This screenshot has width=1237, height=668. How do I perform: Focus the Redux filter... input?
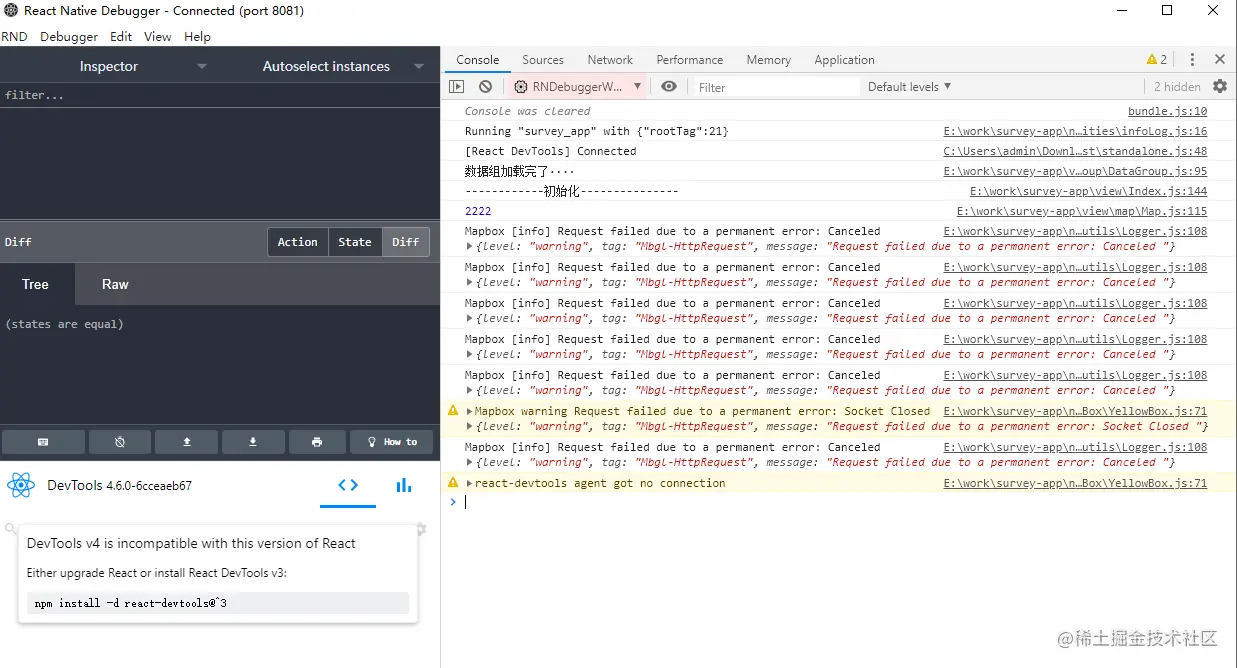[220, 95]
